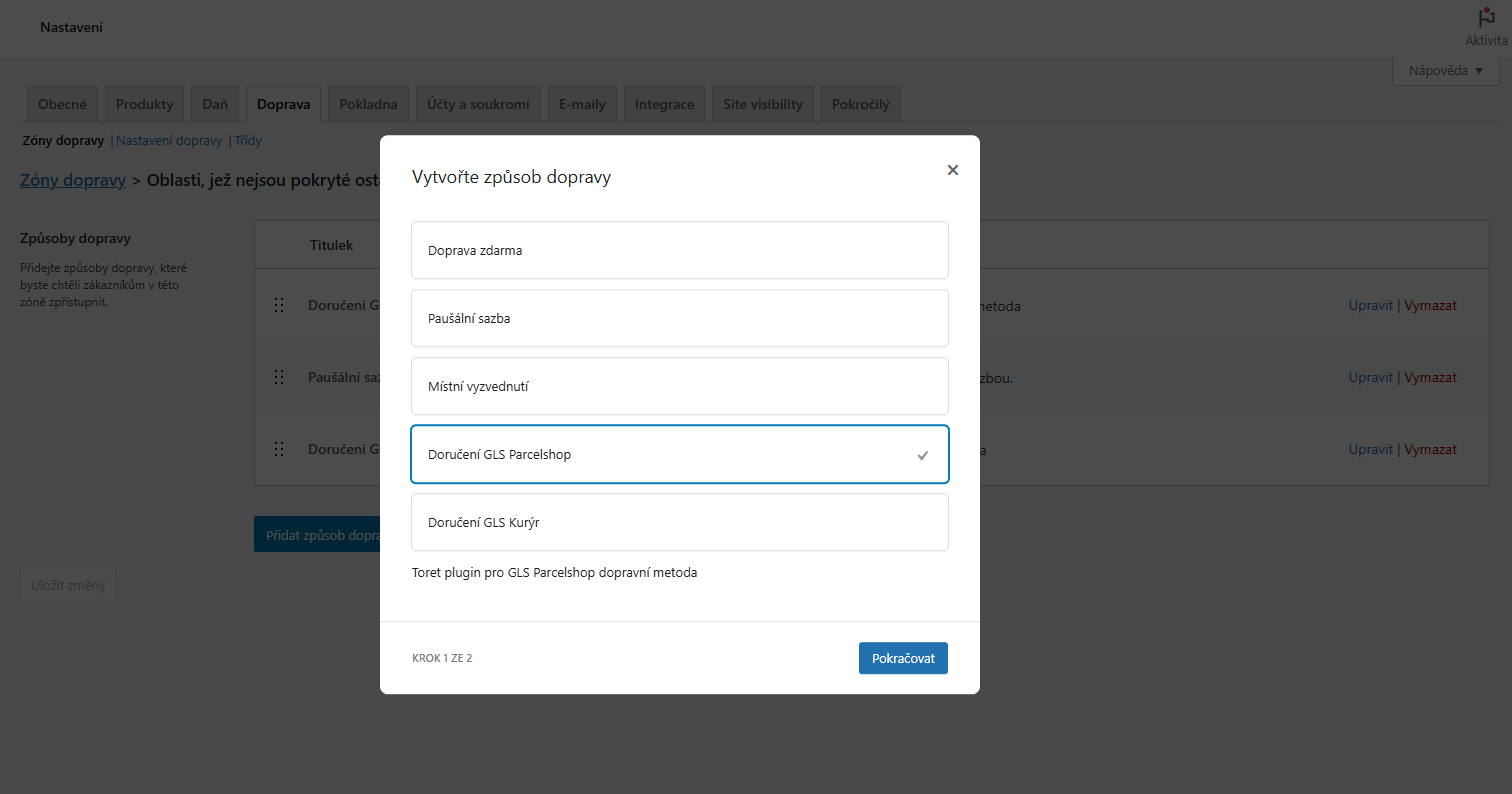Select the Doprava zdarma option
Viewport: 1512px width, 794px height.
pyautogui.click(x=680, y=250)
